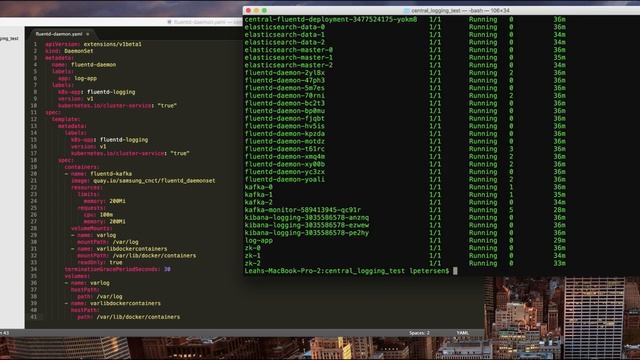Click container name fluentd-kafka
The width and height of the screenshot is (640, 360).
111,173
